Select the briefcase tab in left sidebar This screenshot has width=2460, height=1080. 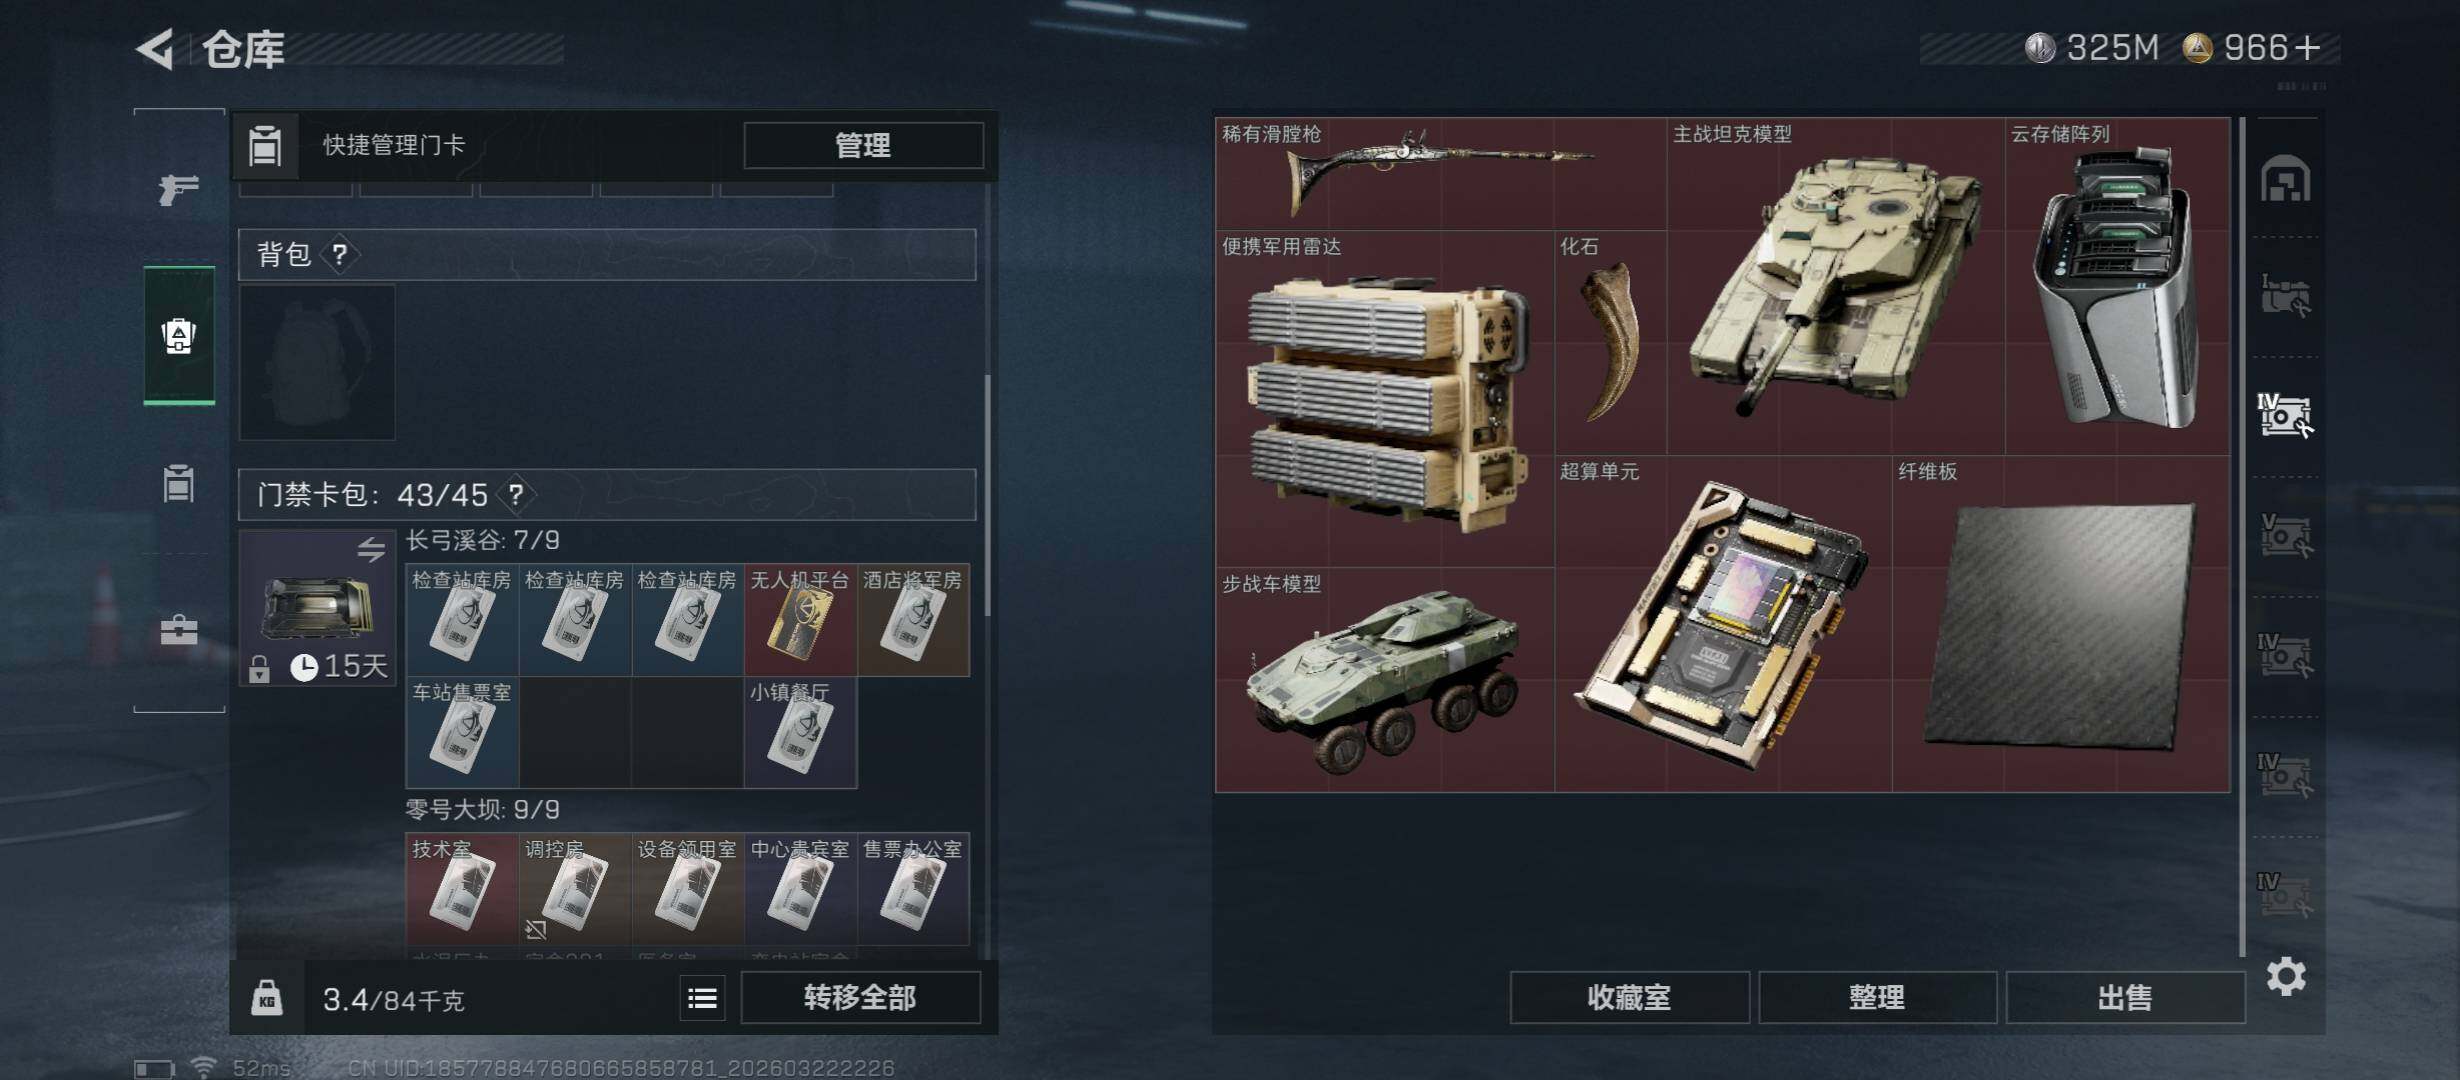179,630
